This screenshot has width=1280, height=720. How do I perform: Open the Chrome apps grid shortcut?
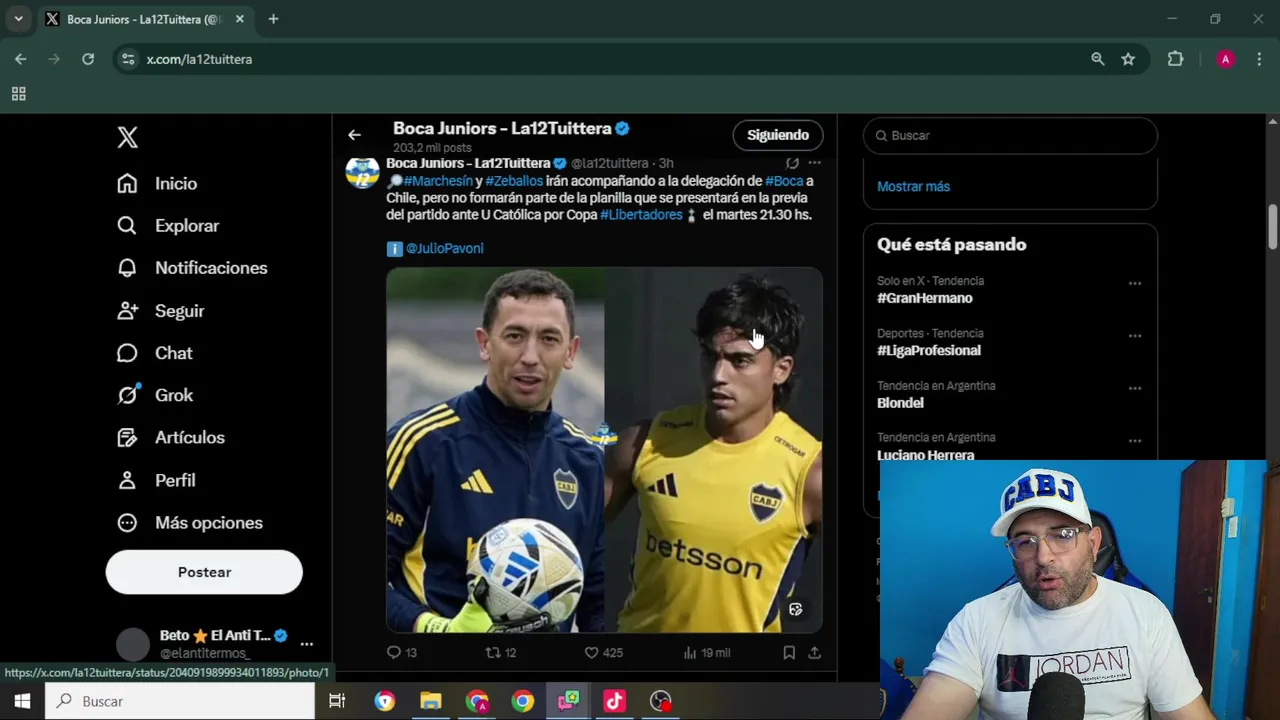click(18, 94)
